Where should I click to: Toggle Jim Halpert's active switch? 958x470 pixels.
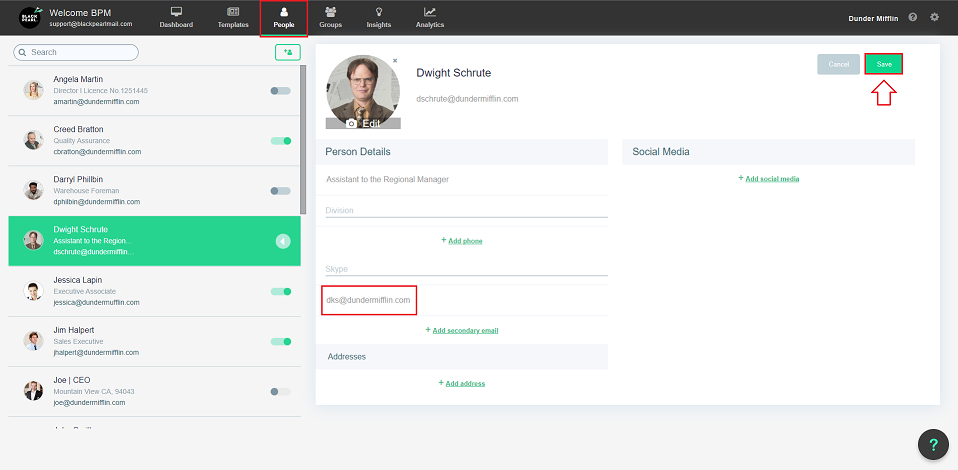[281, 341]
